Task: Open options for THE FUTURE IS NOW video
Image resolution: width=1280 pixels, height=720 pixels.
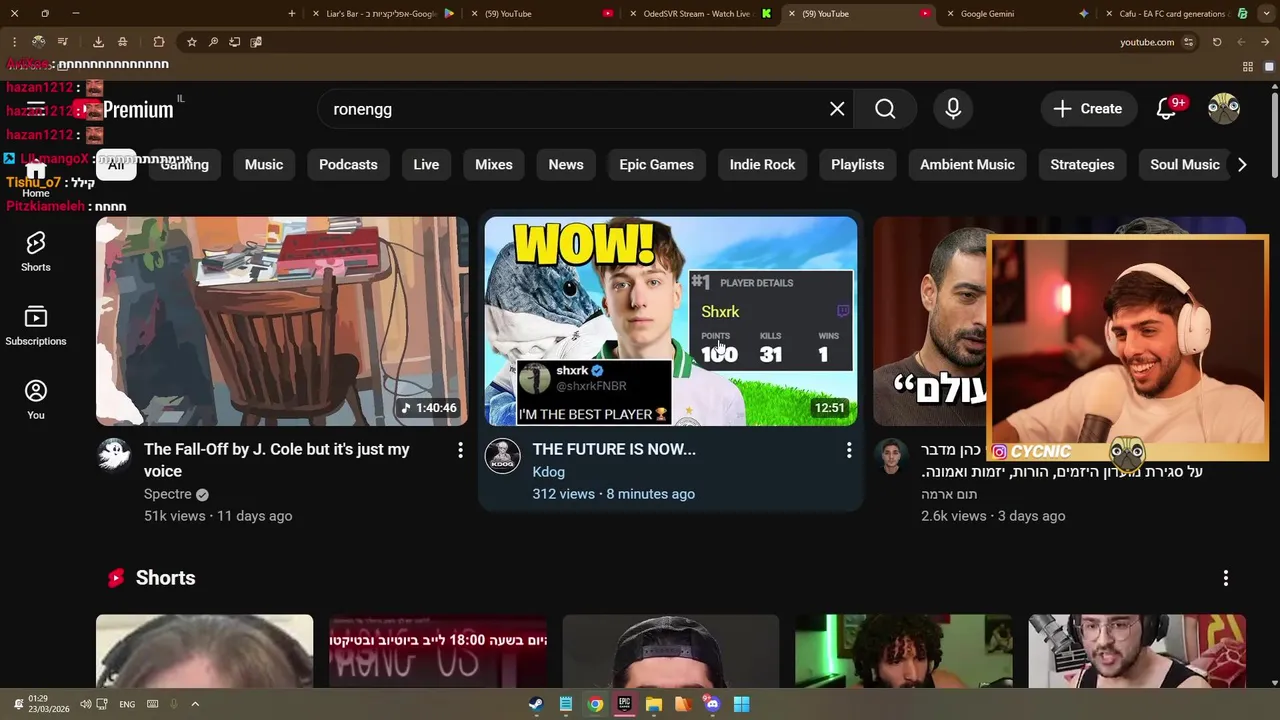Action: (x=849, y=451)
